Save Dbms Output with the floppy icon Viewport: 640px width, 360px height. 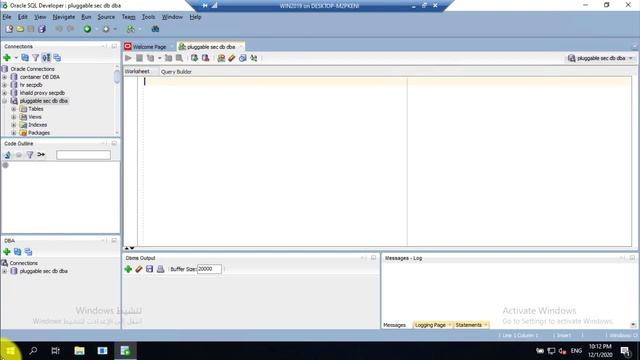149,269
